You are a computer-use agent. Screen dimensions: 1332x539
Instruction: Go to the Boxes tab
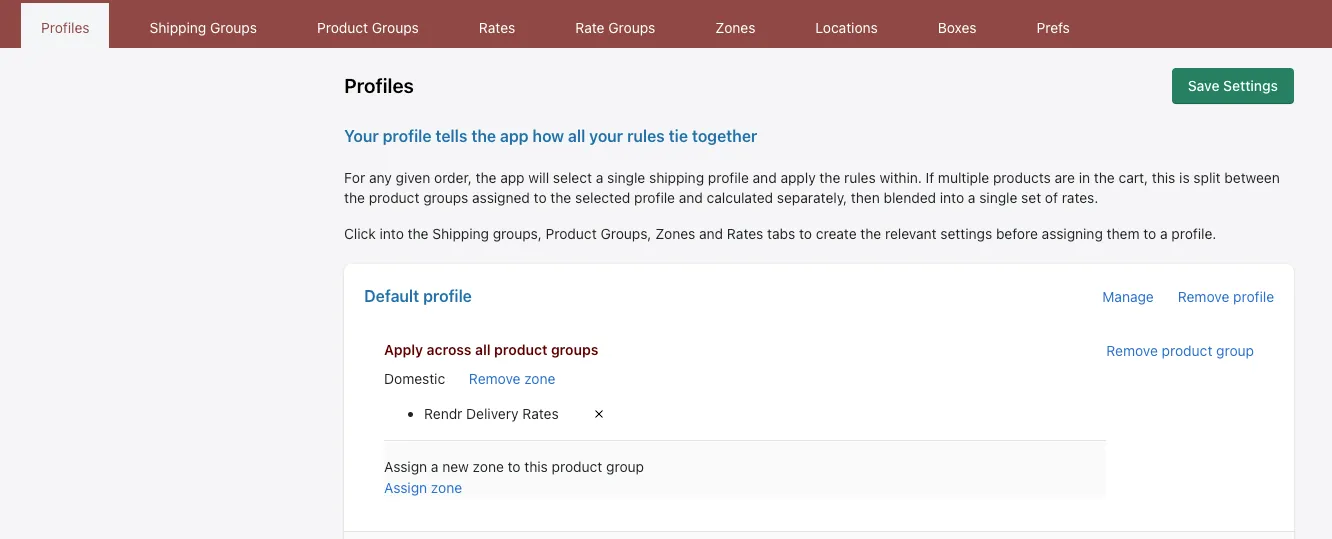coord(957,28)
